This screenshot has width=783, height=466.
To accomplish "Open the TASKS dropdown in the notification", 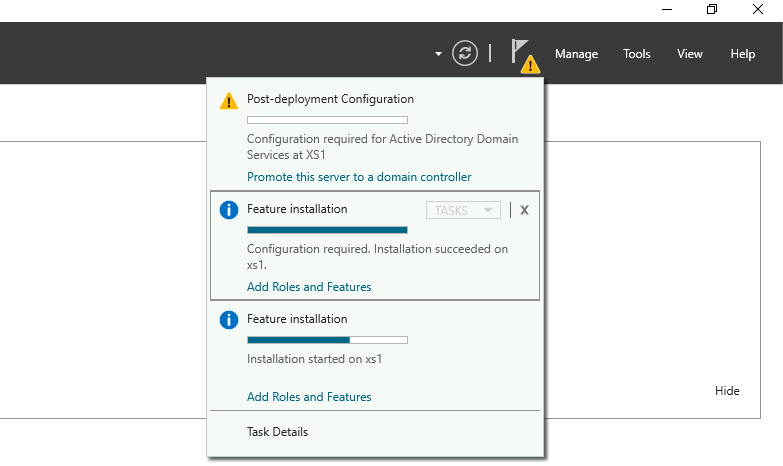I will [x=463, y=210].
